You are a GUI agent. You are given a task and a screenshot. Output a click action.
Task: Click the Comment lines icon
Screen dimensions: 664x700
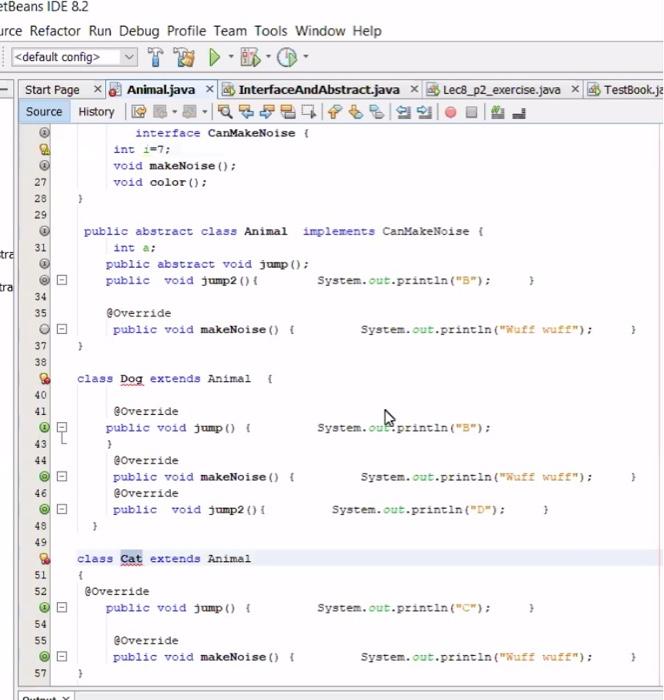pos(497,112)
